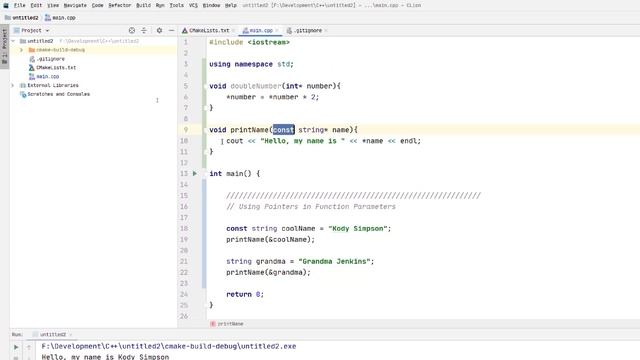
Task: Click the untitled2.exe path in console output
Action: (169, 346)
